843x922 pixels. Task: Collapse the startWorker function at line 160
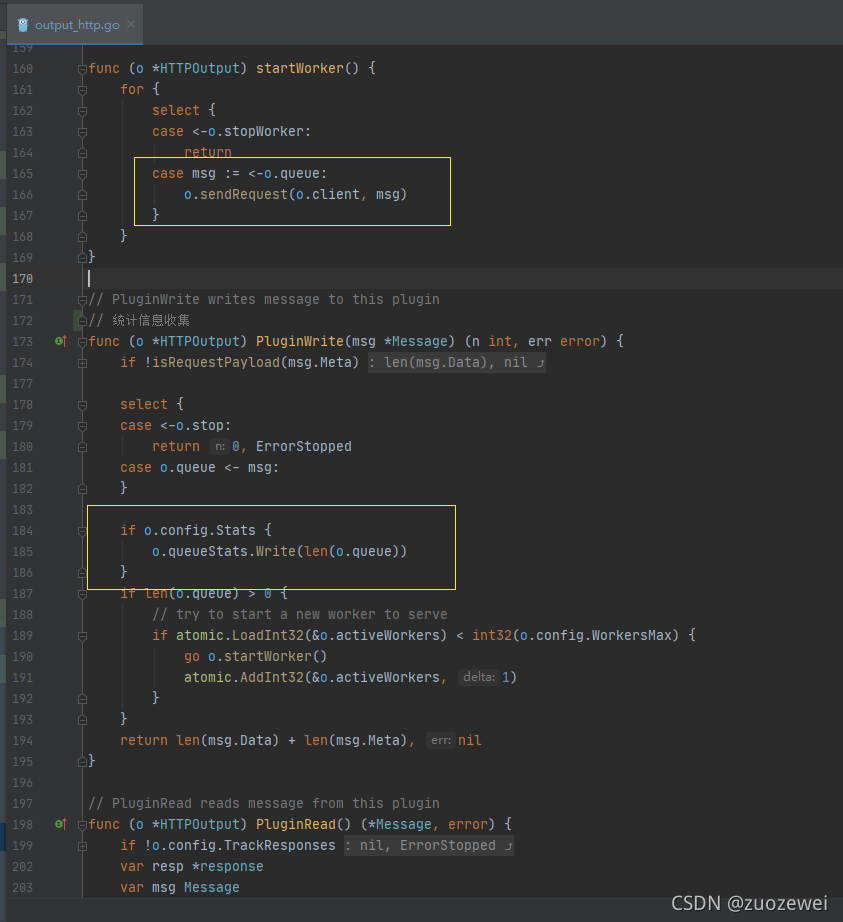pos(82,69)
